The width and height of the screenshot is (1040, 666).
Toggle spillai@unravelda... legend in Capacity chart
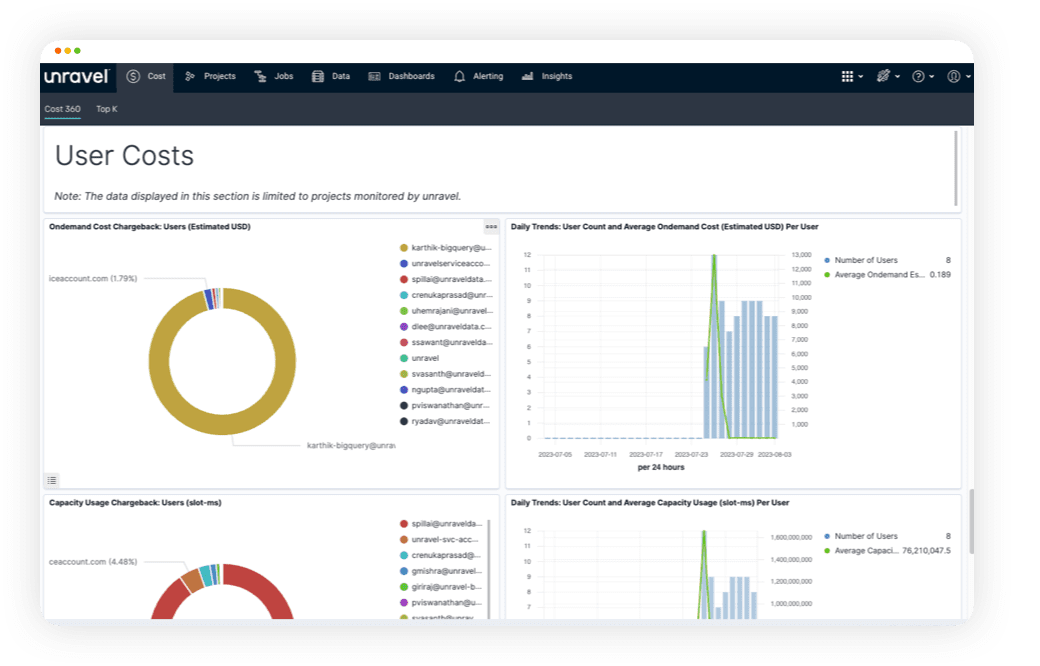pos(441,524)
